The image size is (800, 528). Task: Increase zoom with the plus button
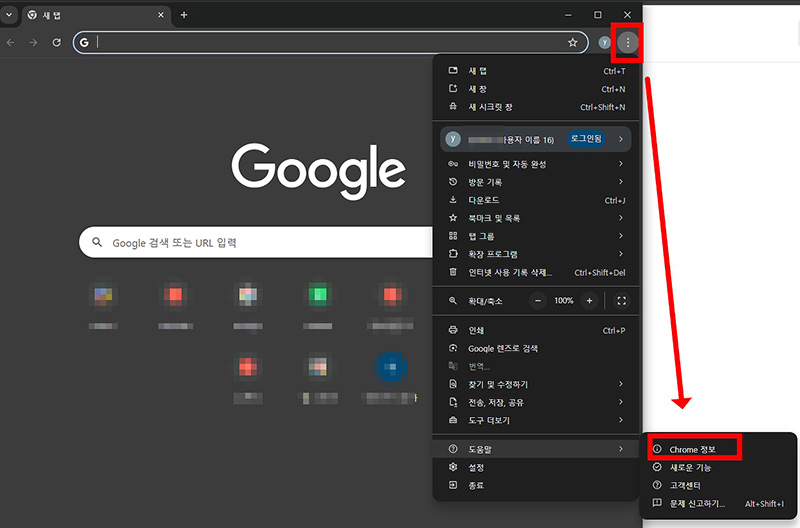click(x=589, y=301)
